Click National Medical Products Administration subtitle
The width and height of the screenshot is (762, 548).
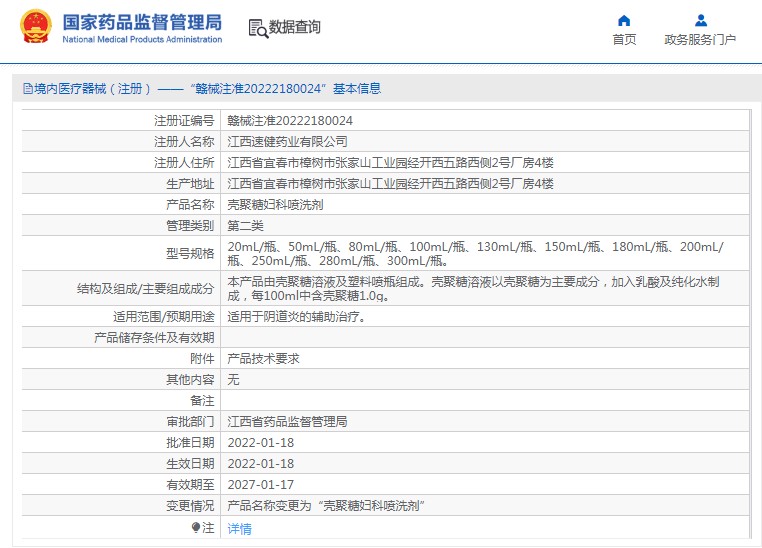coord(142,39)
